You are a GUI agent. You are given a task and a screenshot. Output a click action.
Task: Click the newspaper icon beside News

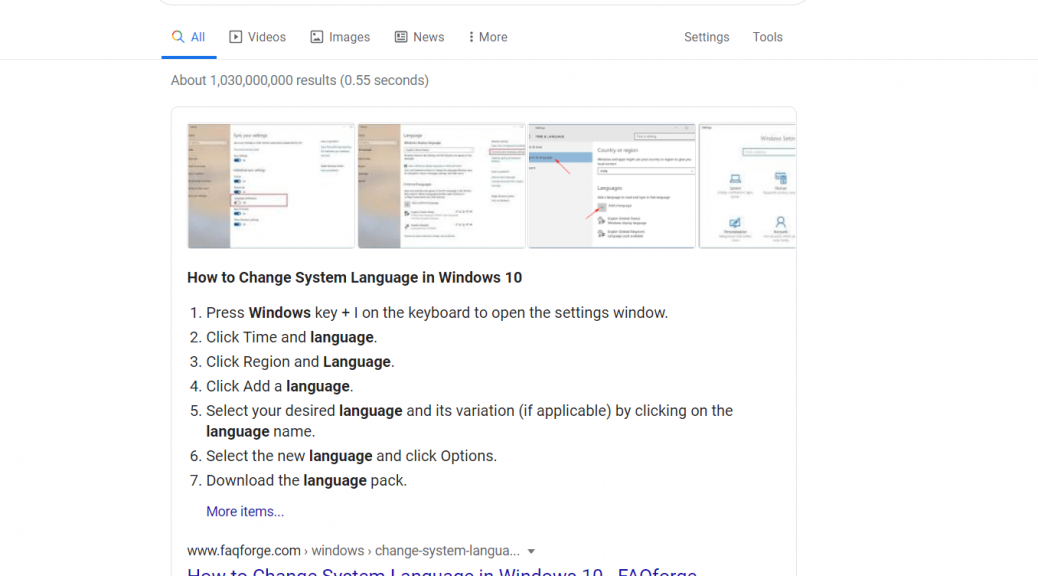[x=401, y=36]
